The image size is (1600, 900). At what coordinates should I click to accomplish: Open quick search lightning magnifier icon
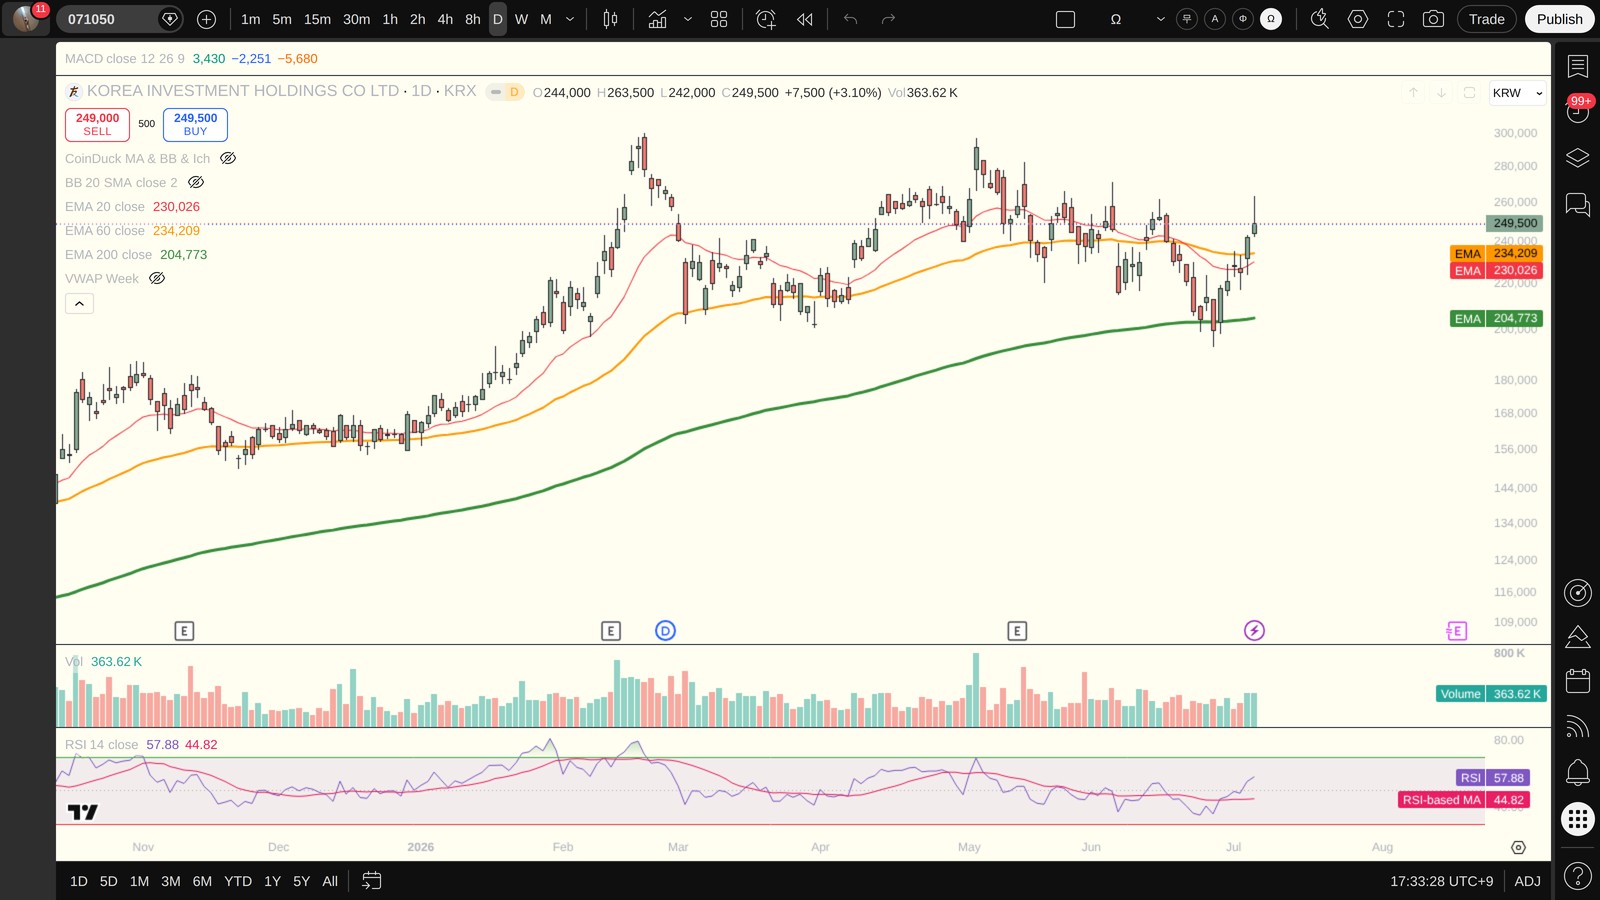tap(1320, 19)
